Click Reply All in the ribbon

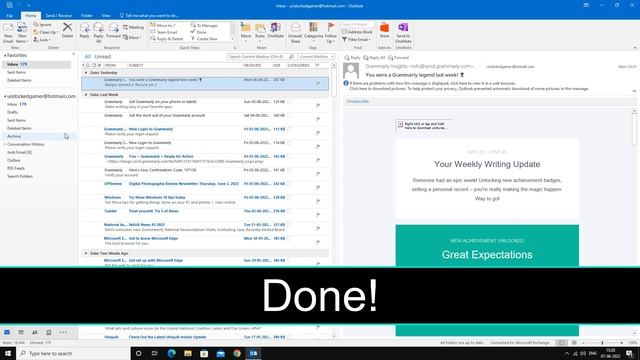(98, 33)
